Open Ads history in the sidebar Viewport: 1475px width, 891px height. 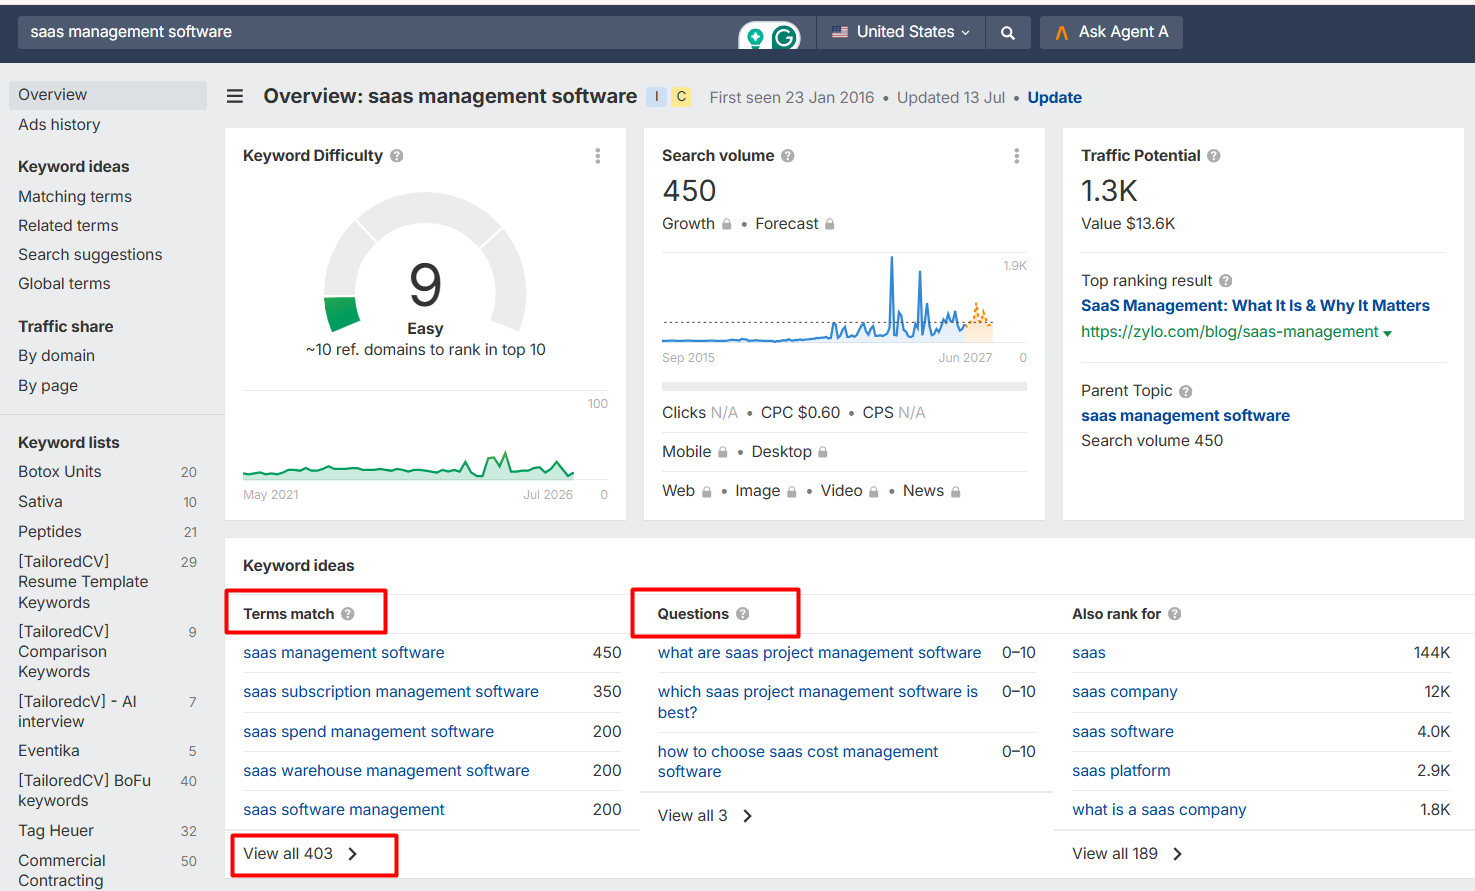(x=59, y=125)
